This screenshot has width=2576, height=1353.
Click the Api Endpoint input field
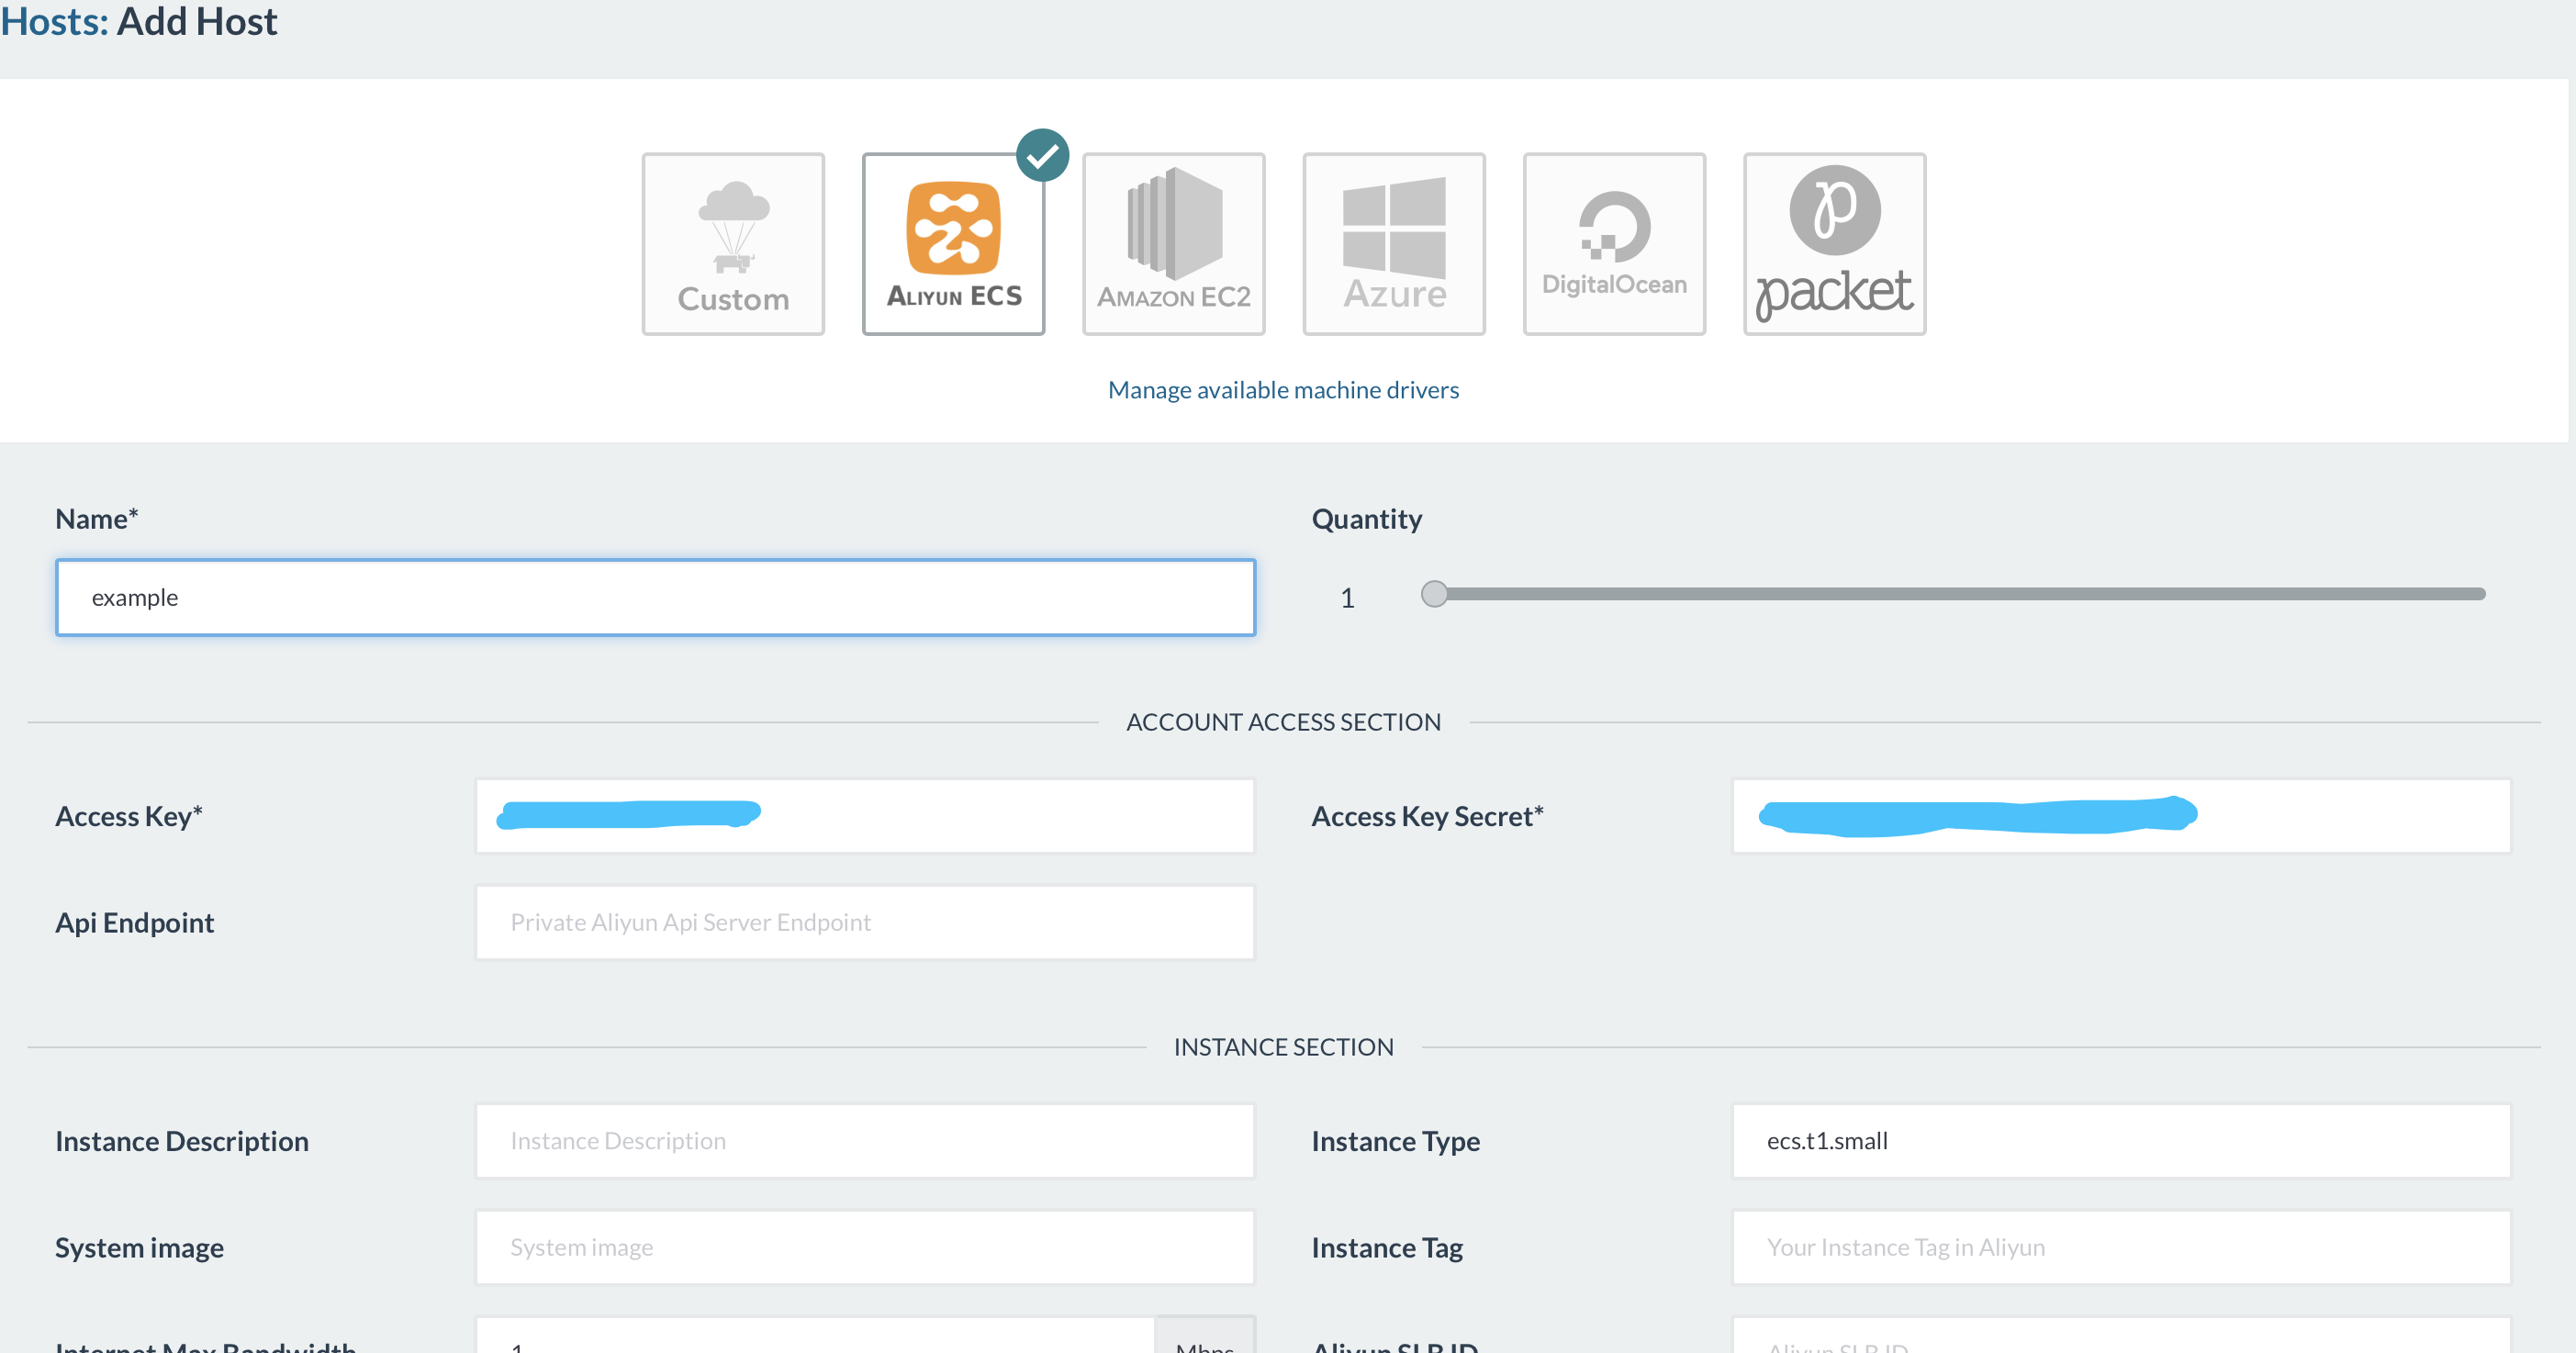tap(864, 922)
